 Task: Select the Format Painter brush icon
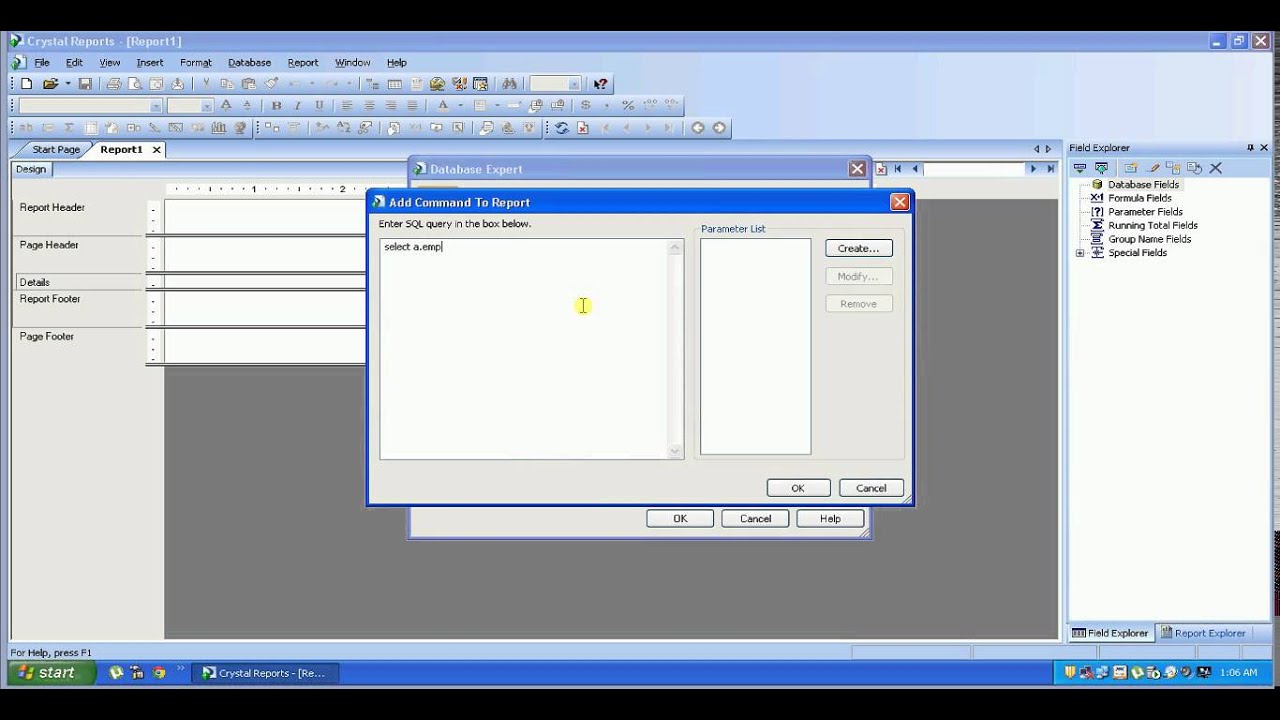point(271,84)
